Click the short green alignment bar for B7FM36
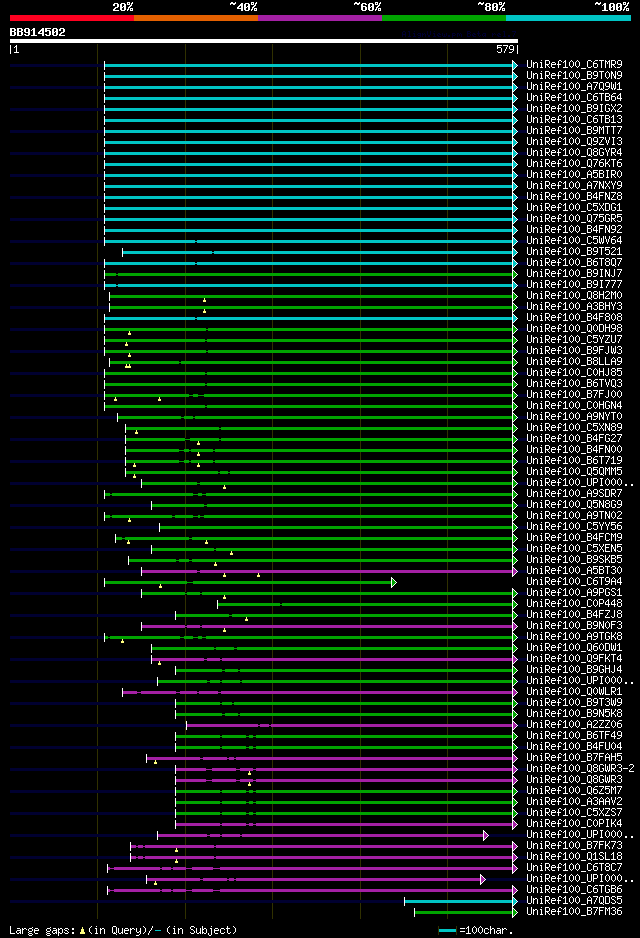 (x=465, y=912)
